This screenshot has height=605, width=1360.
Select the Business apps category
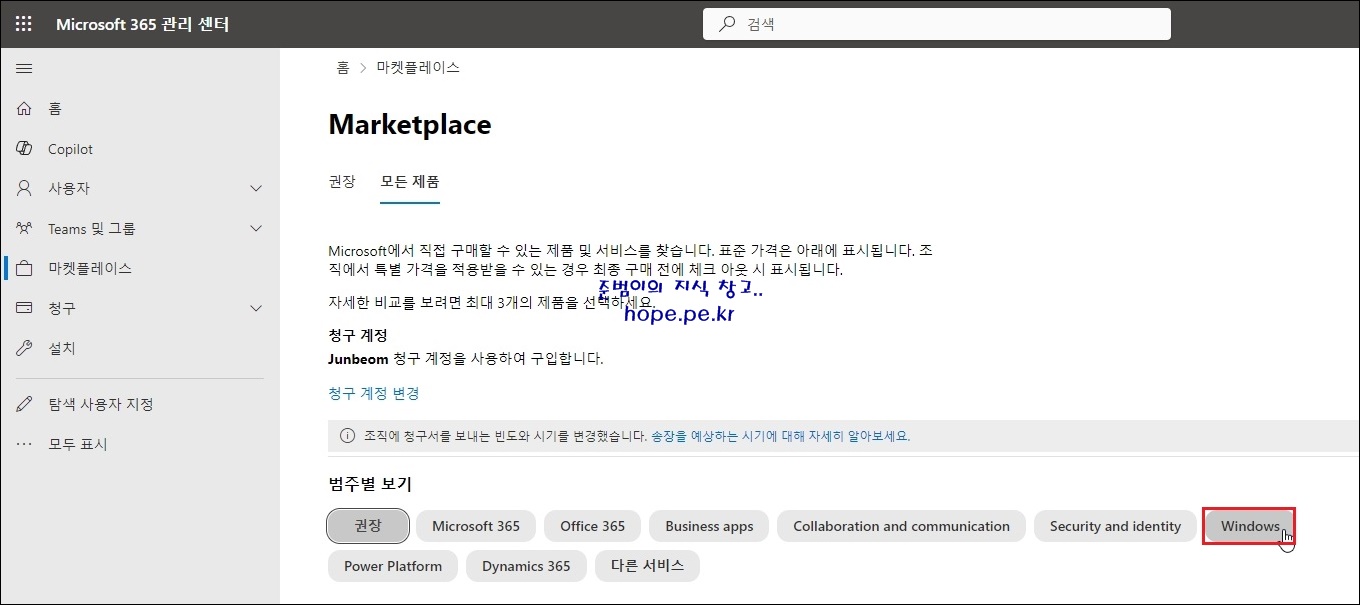point(709,526)
